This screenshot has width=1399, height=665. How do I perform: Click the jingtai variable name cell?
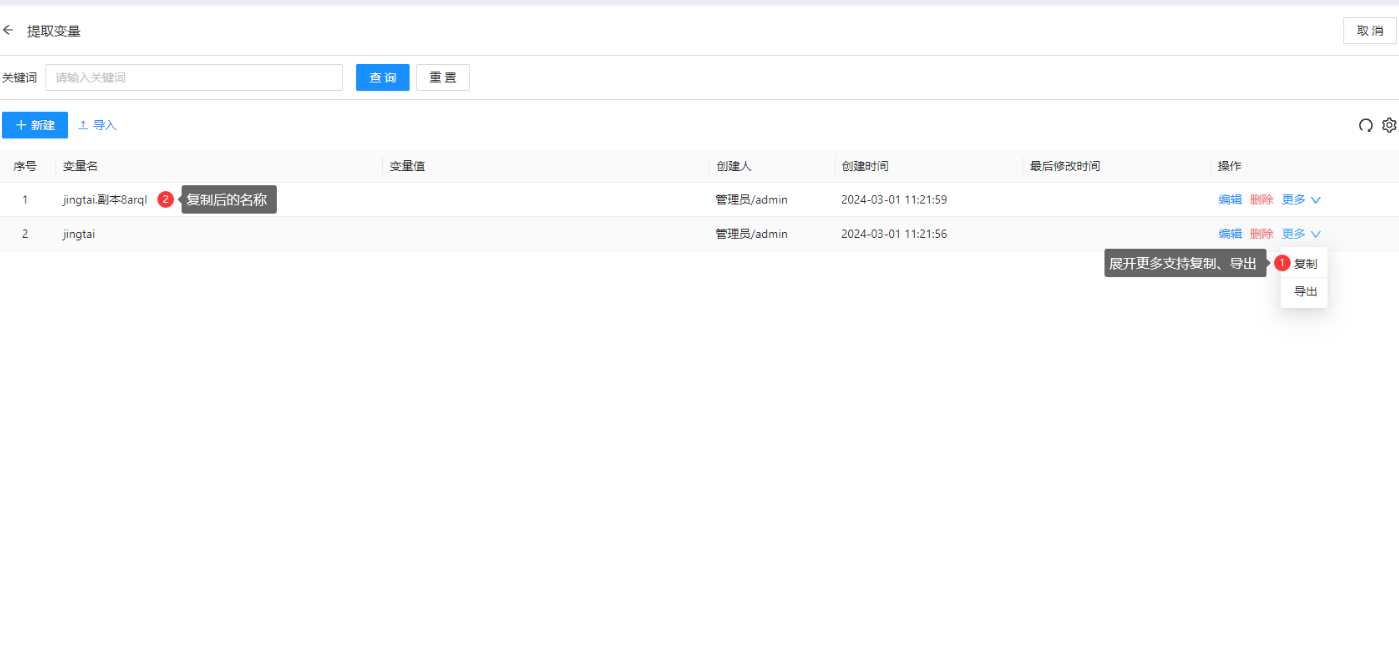coord(79,234)
